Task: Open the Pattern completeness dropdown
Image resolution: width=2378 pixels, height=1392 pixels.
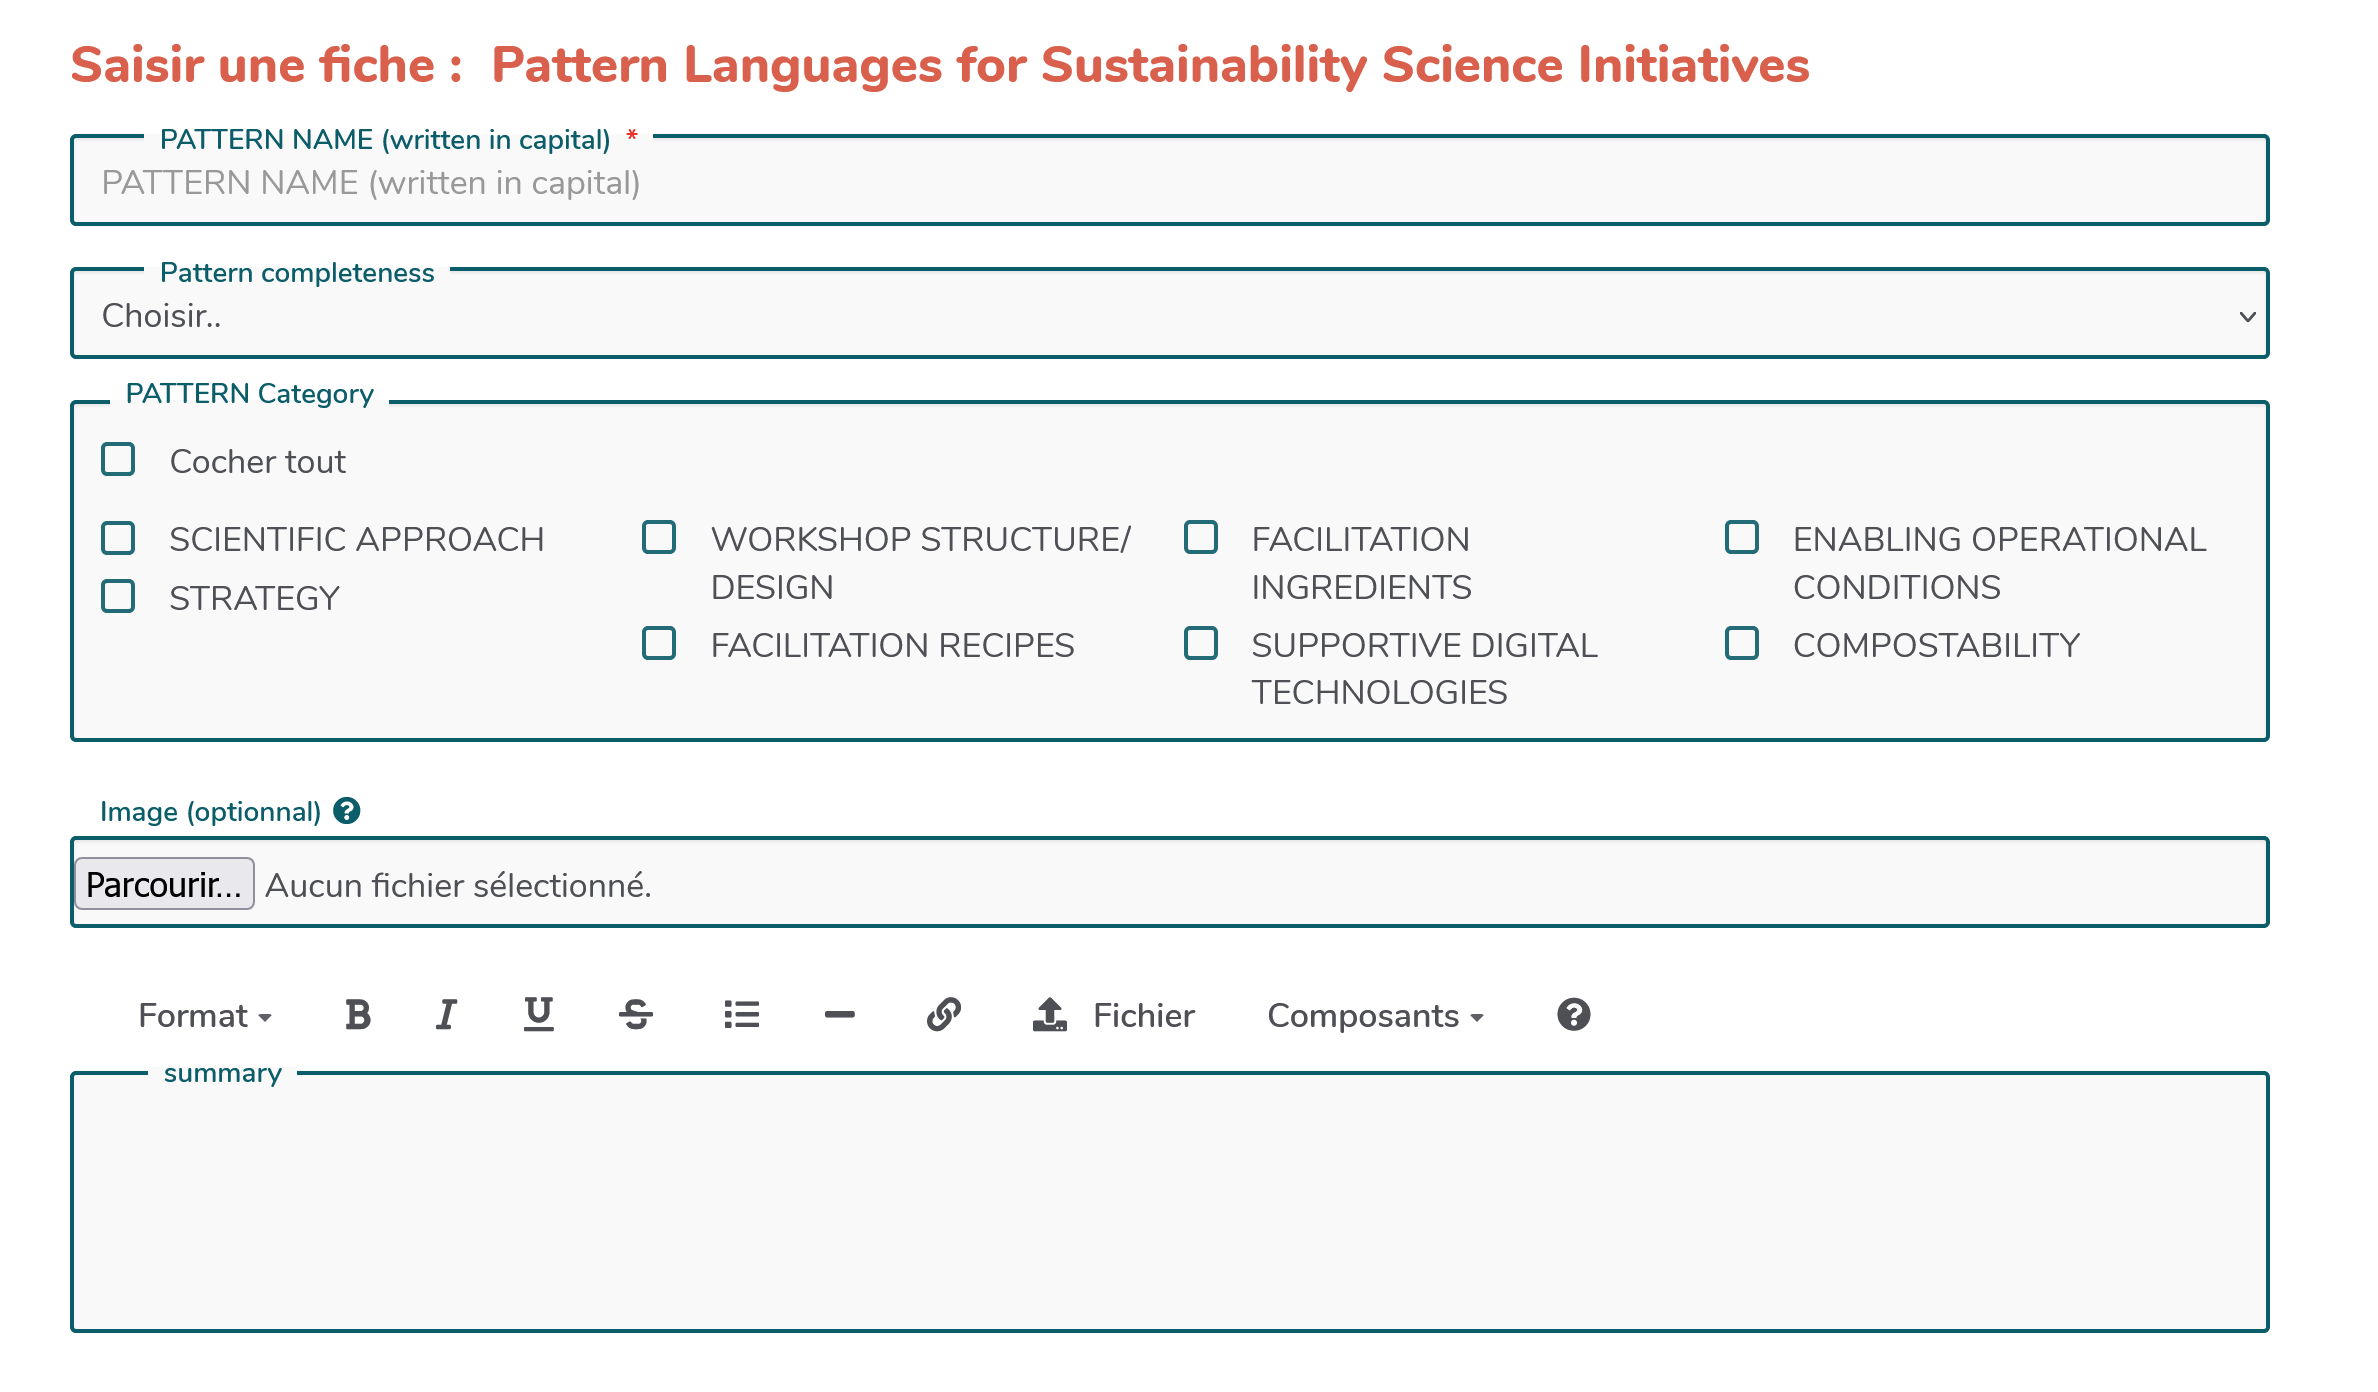Action: click(x=1169, y=316)
